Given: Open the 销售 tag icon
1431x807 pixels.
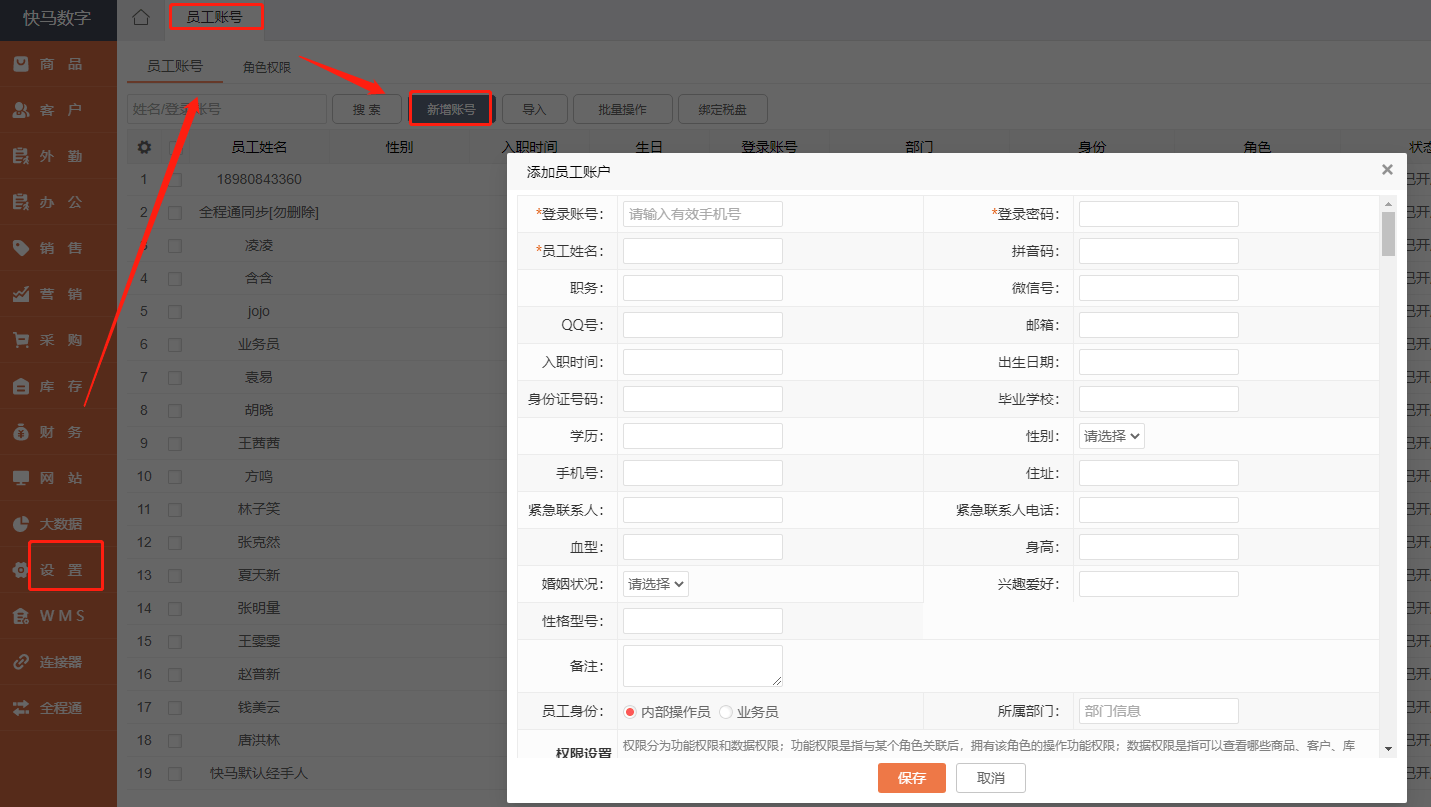Looking at the screenshot, I should [20, 248].
